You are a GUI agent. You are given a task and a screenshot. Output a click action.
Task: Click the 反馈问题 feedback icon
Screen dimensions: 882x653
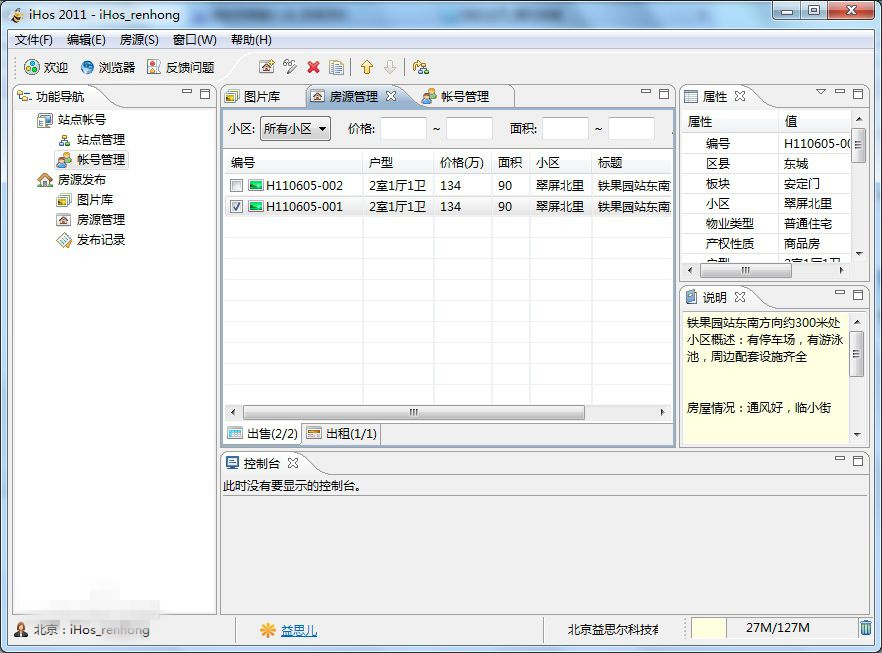pos(170,67)
